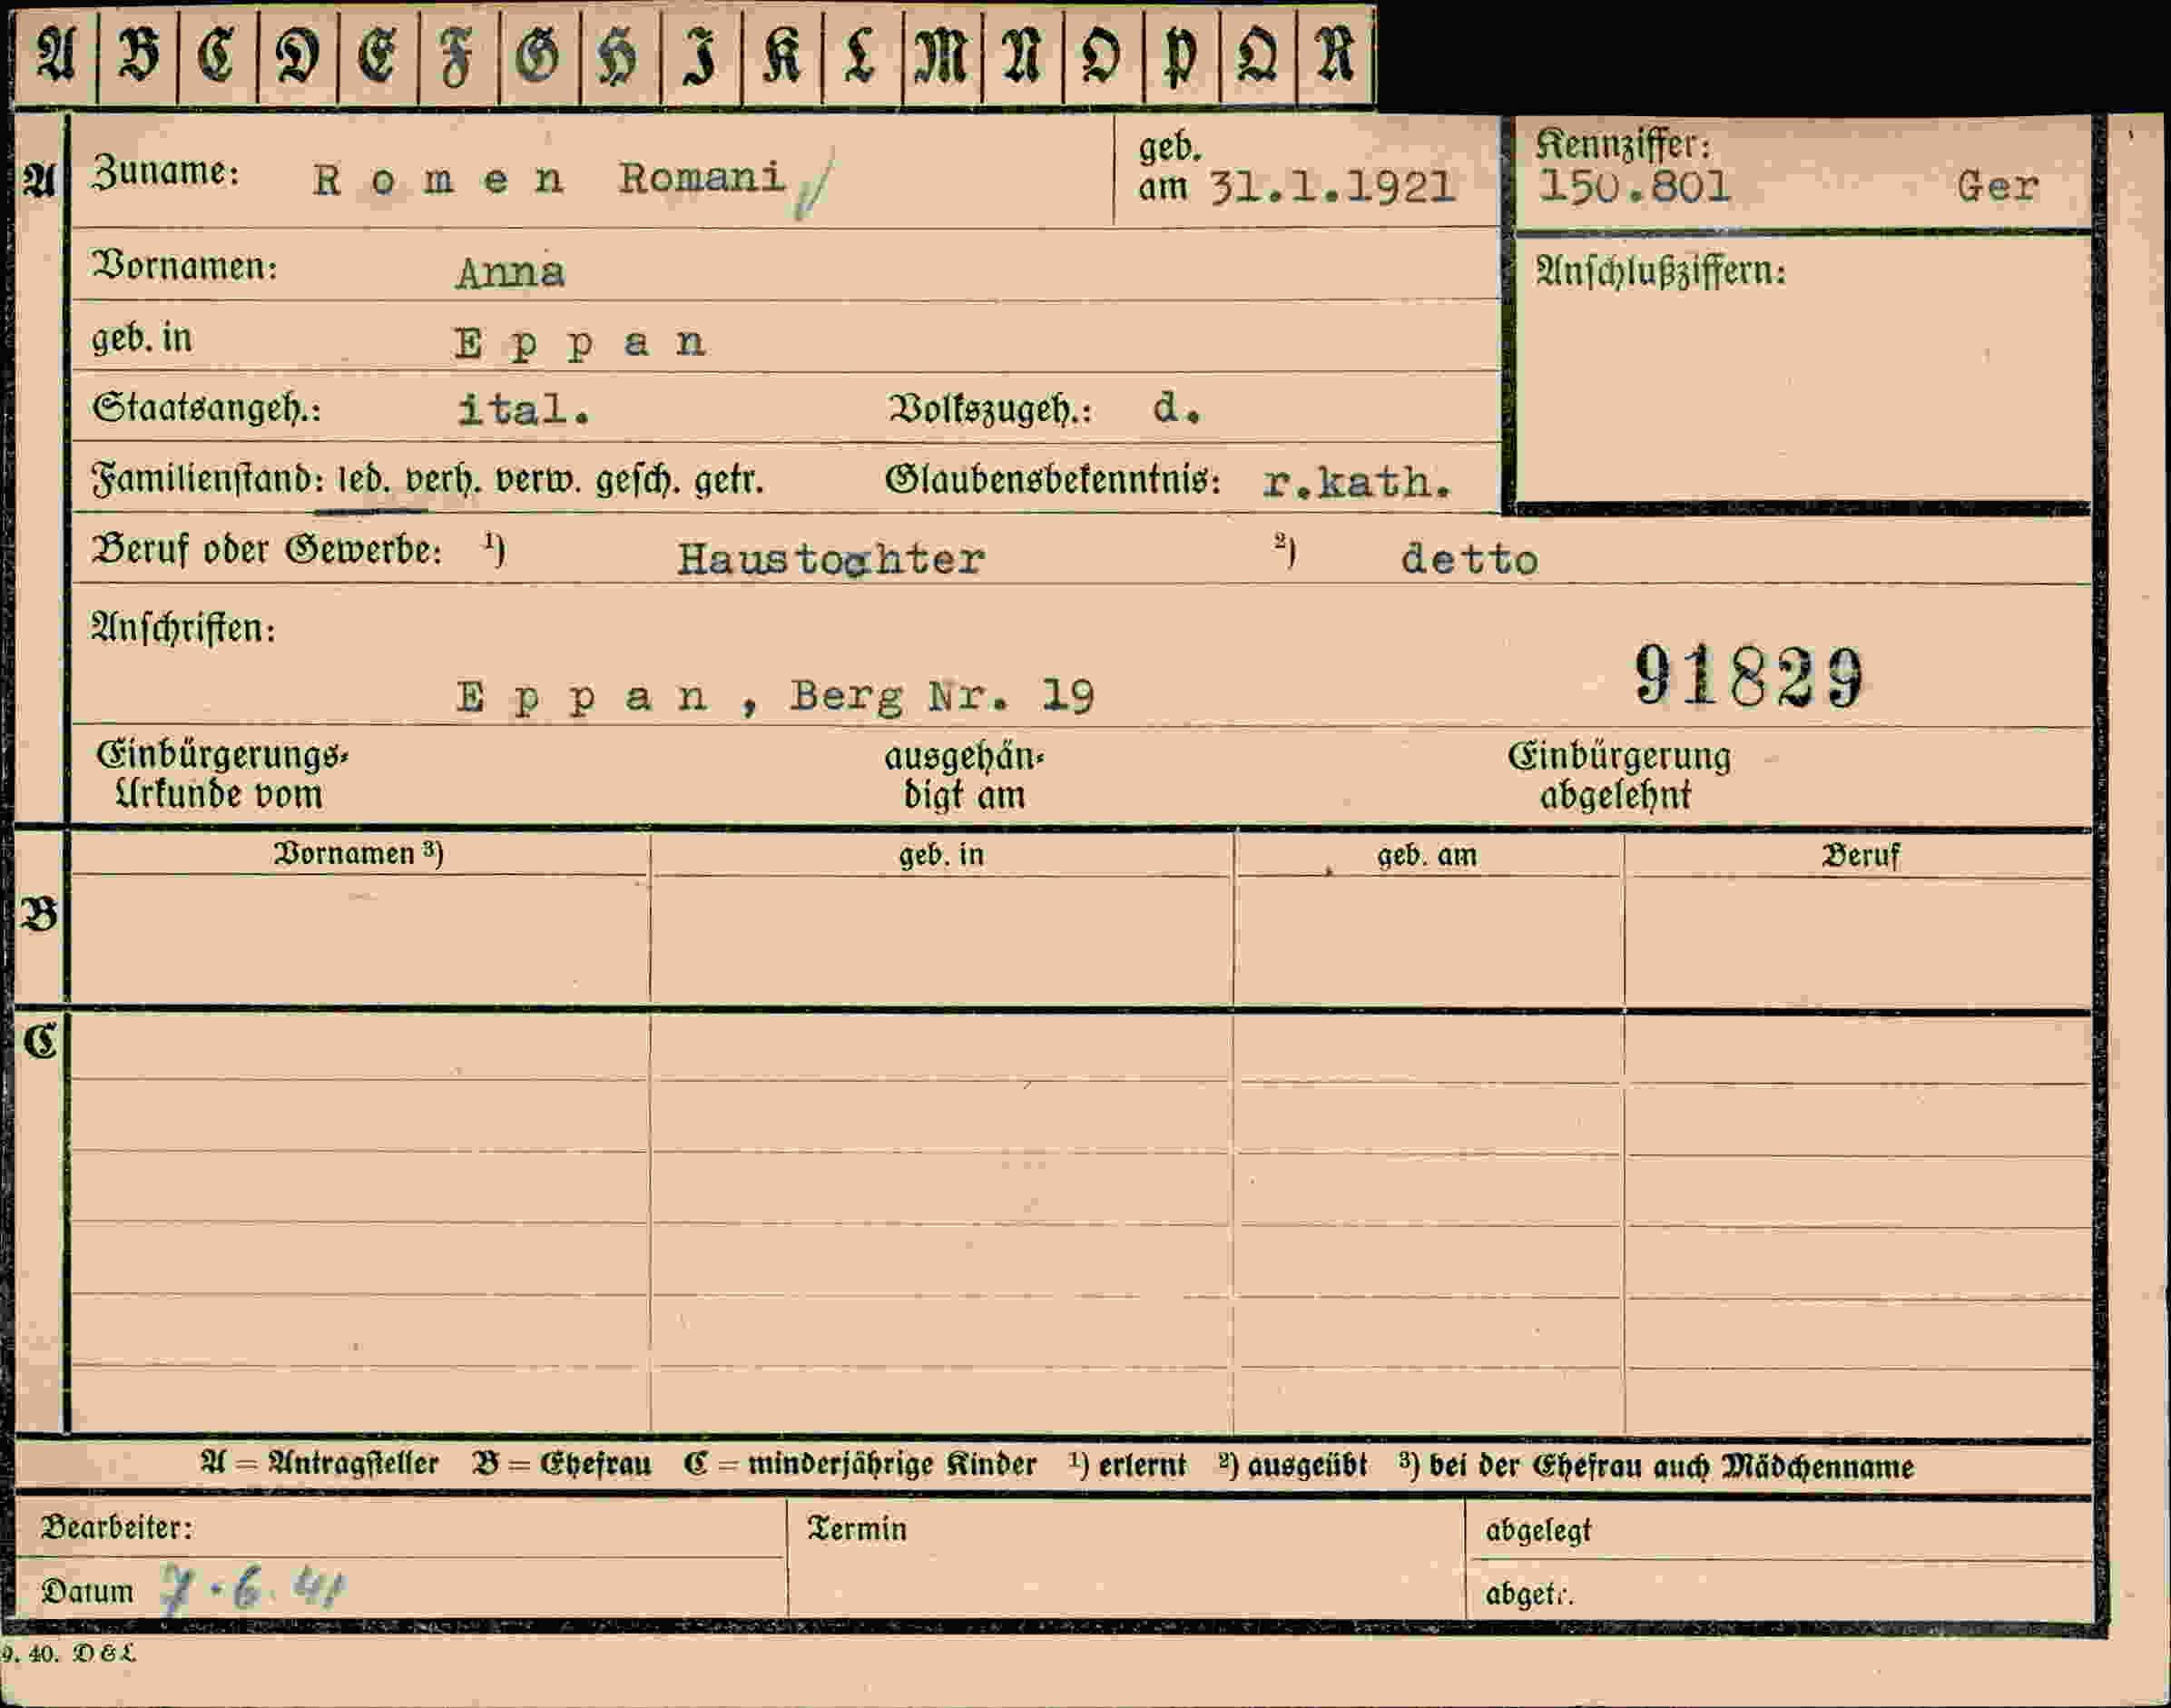This screenshot has width=2171, height=1708.
Task: Click the alternate surname 'Romani'
Action: 702,178
